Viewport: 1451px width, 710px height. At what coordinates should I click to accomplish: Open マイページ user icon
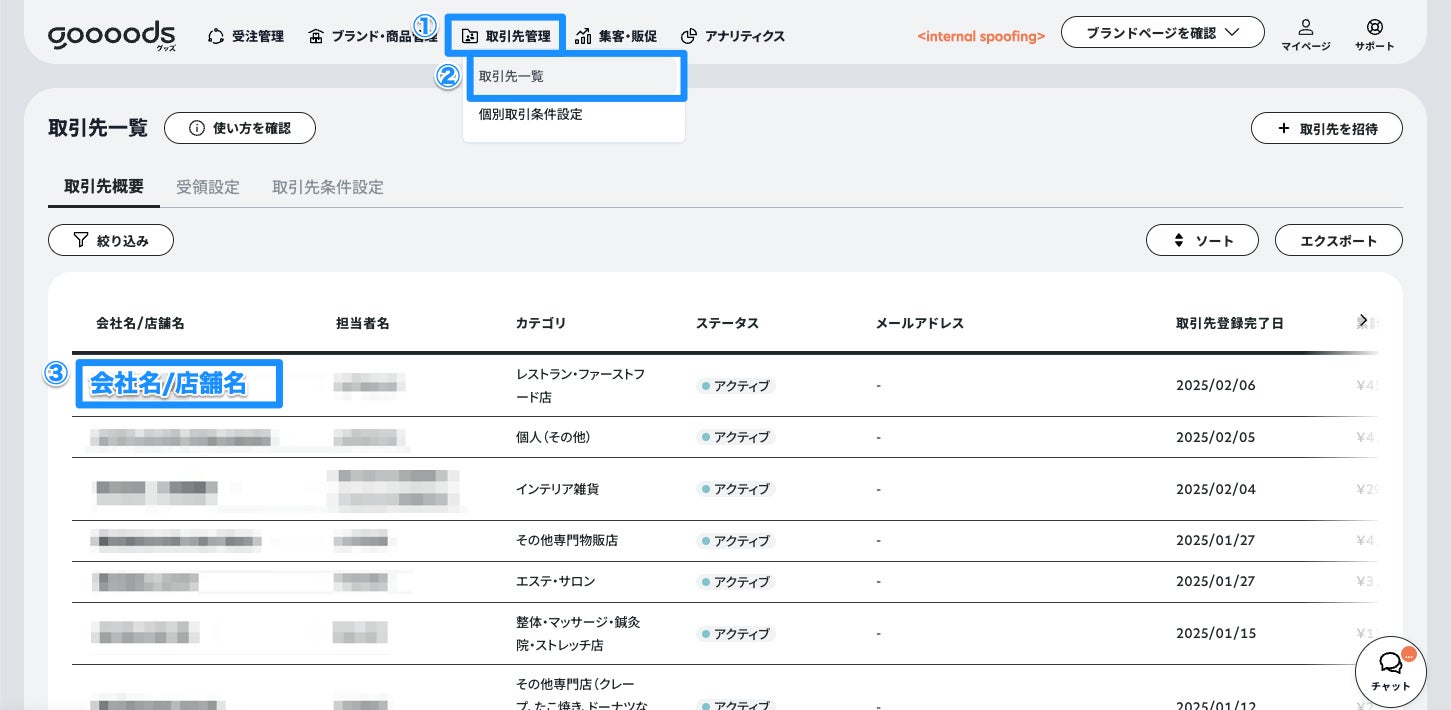tap(1305, 34)
